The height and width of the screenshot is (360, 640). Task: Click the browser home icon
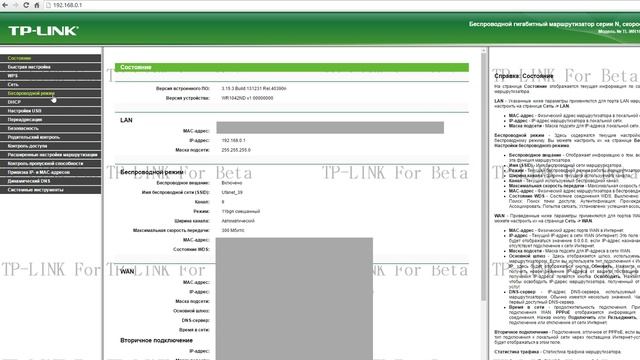(x=37, y=5)
